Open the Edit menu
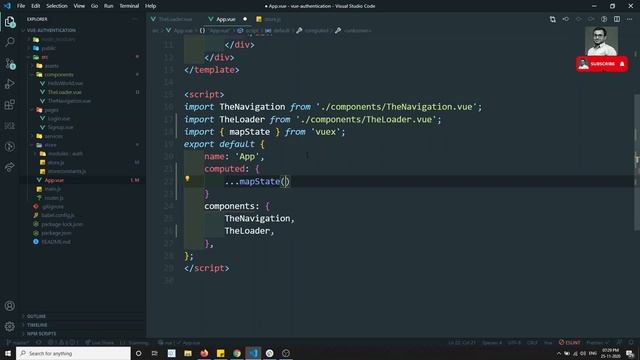640x360 pixels. coord(36,6)
